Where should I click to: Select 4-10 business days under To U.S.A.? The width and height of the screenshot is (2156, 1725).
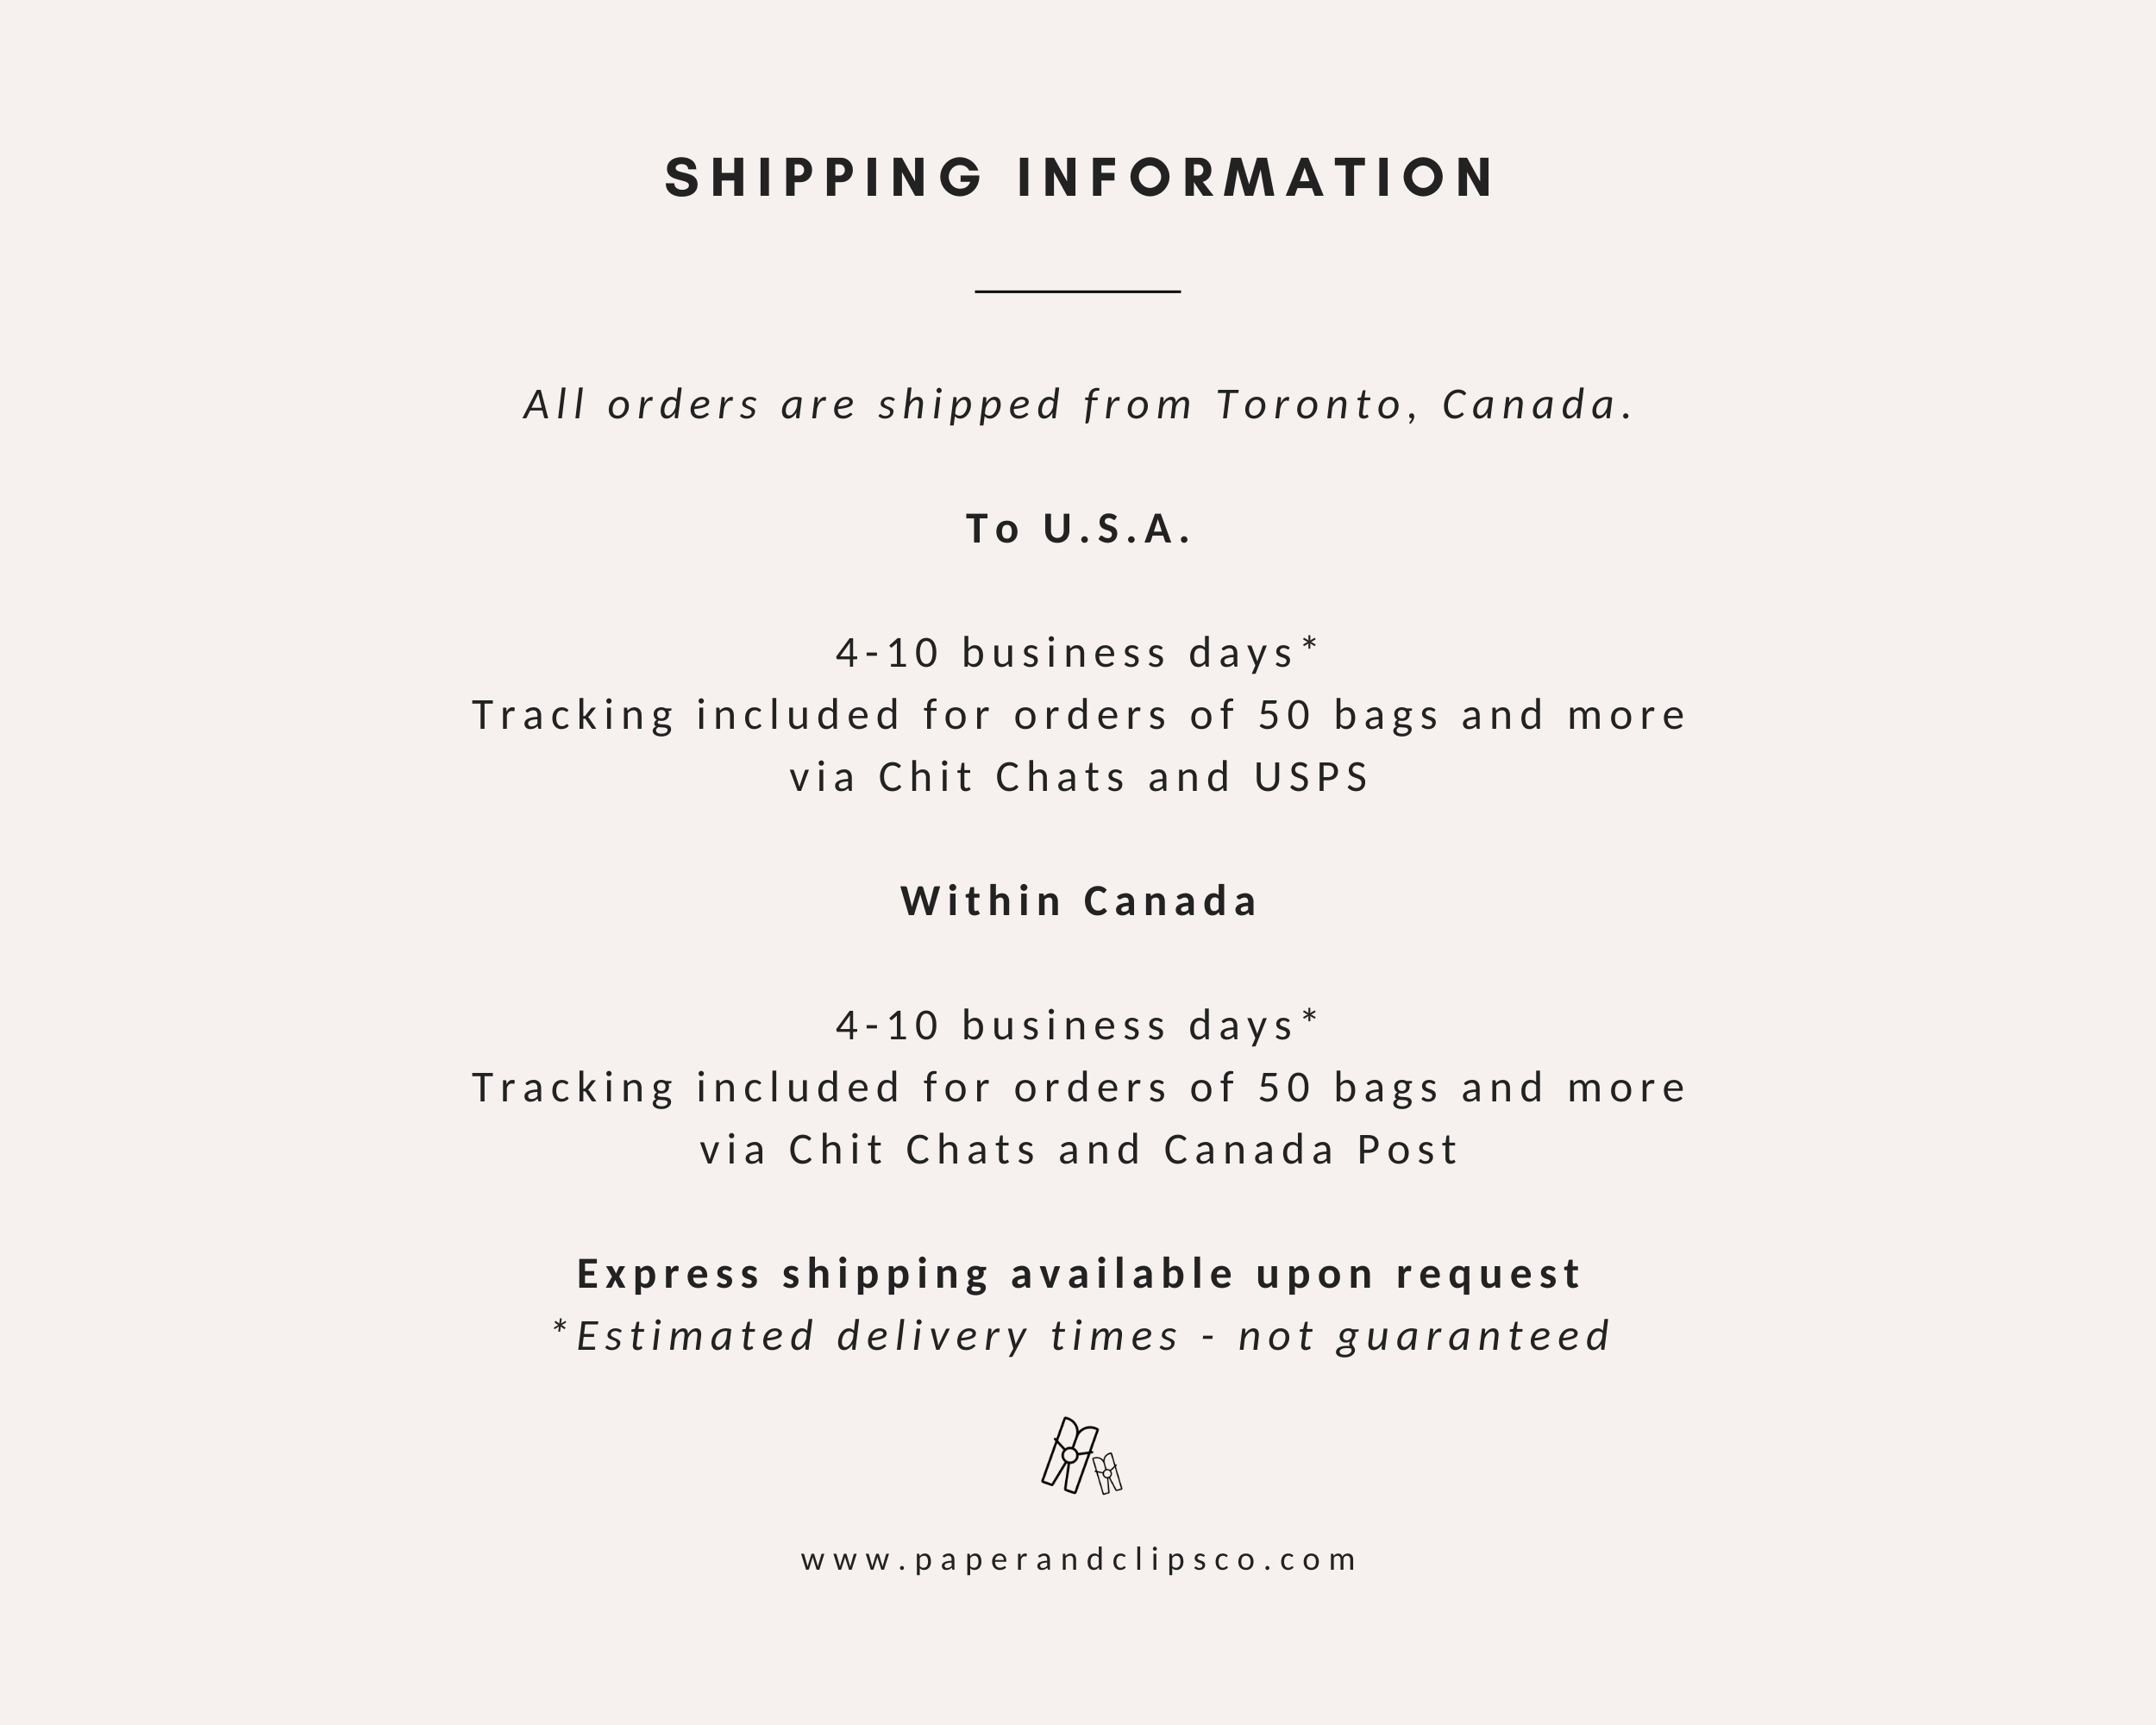[1066, 654]
